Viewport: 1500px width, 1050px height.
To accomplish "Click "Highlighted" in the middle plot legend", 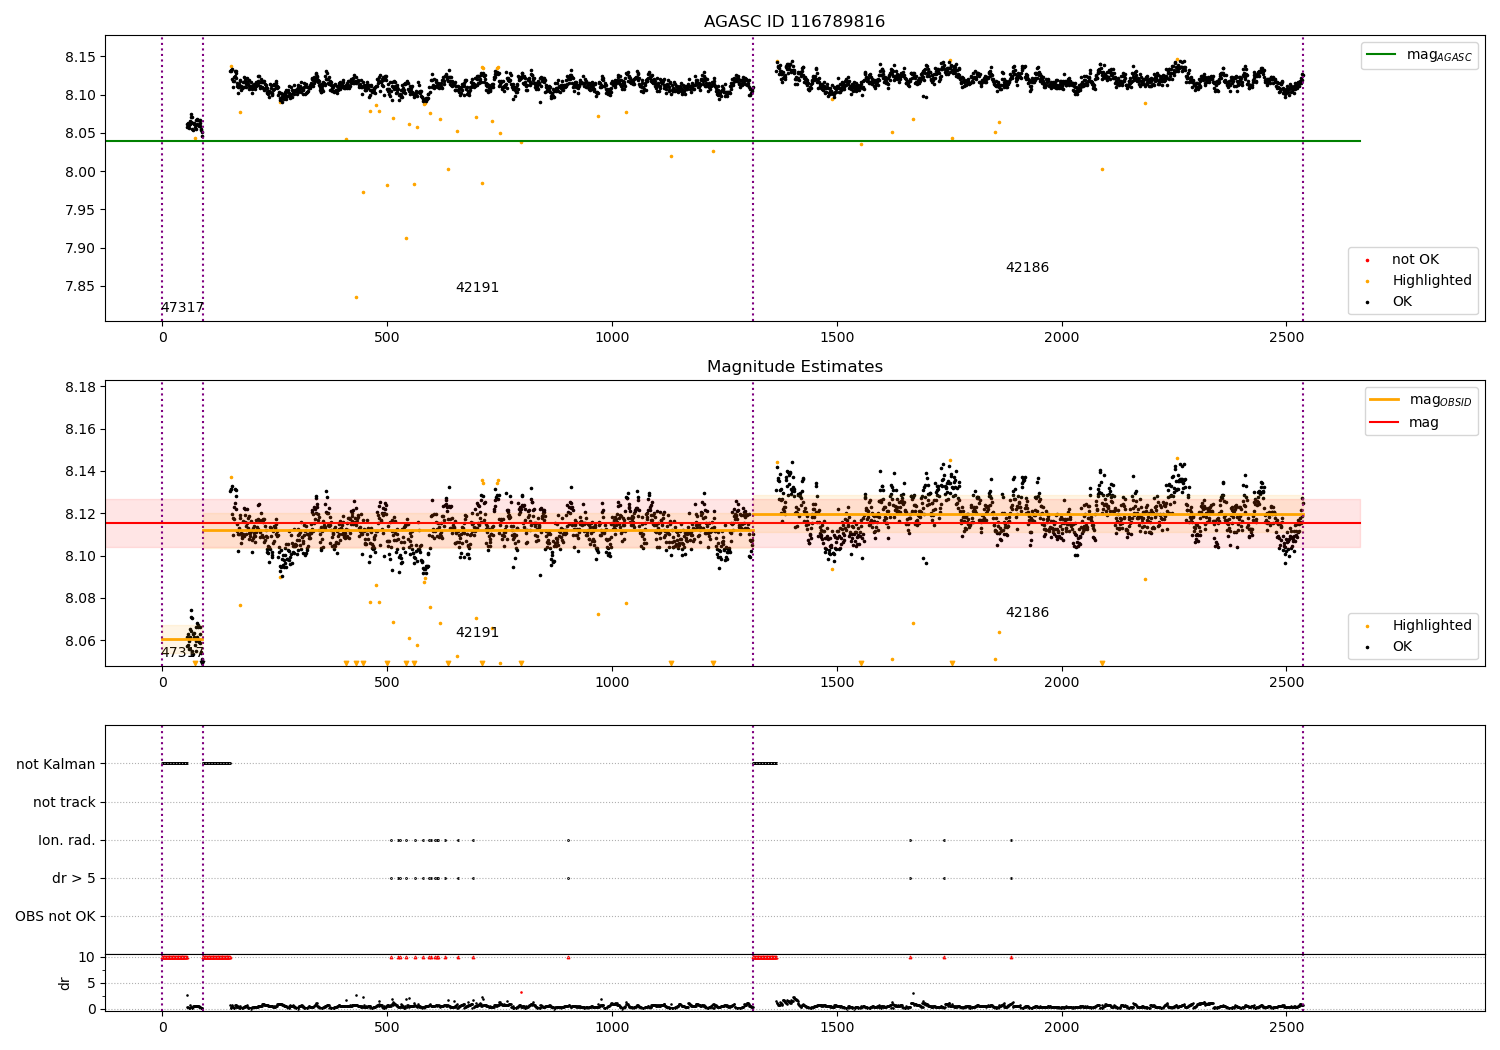I will 1432,626.
